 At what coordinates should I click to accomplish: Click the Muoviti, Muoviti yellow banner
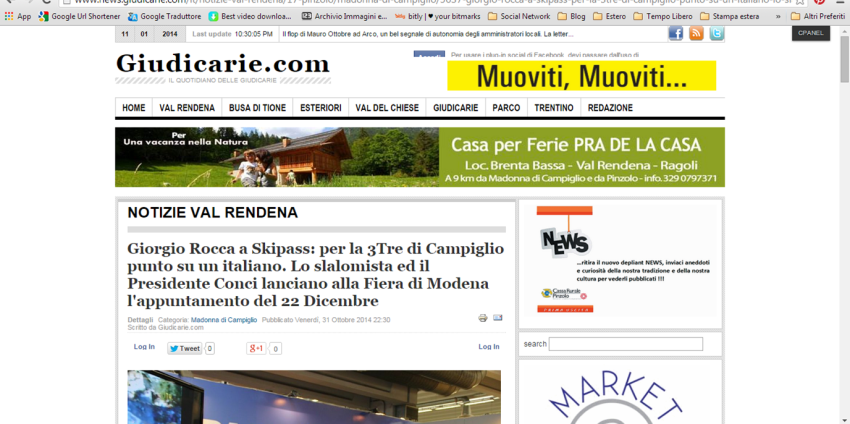tap(582, 76)
